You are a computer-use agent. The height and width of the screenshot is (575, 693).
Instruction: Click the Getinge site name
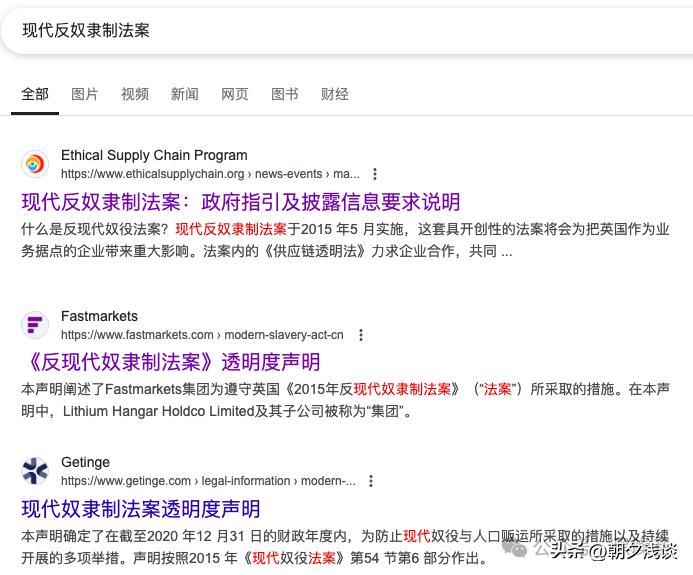[86, 462]
